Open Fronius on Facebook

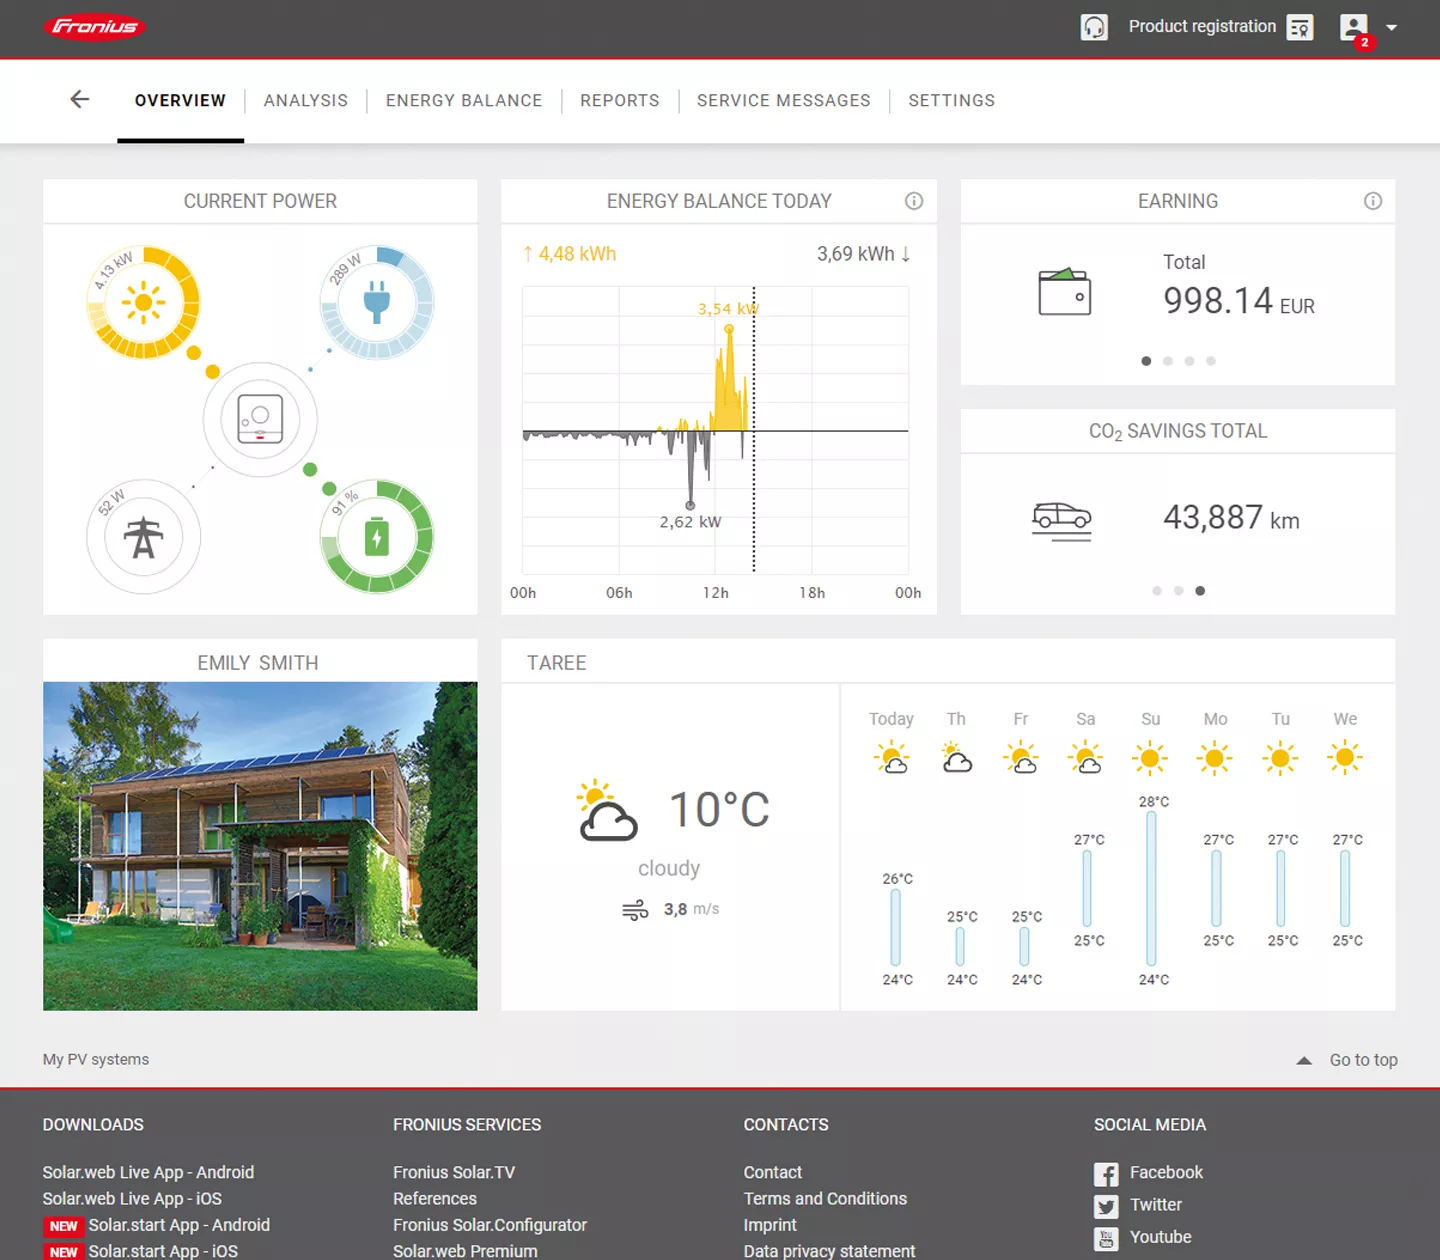(x=1166, y=1172)
